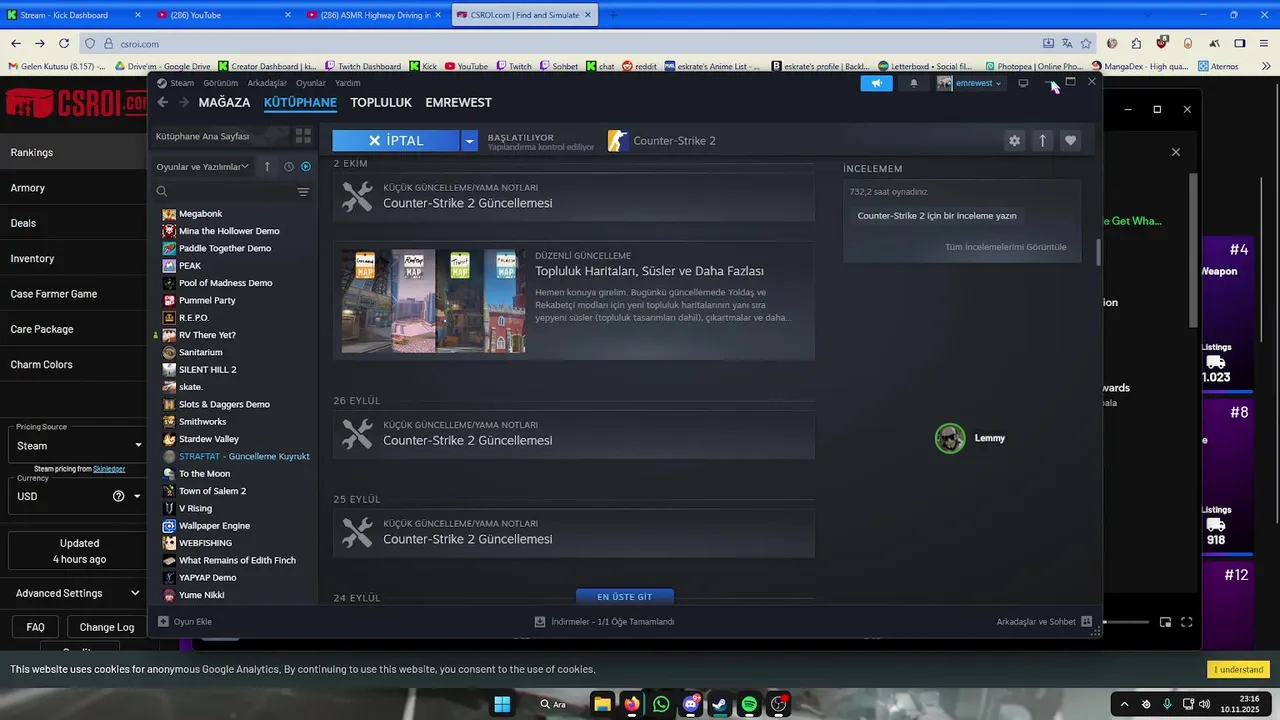Image resolution: width=1280 pixels, height=720 pixels.
Task: Accept cookies with I understand
Action: click(x=1238, y=669)
